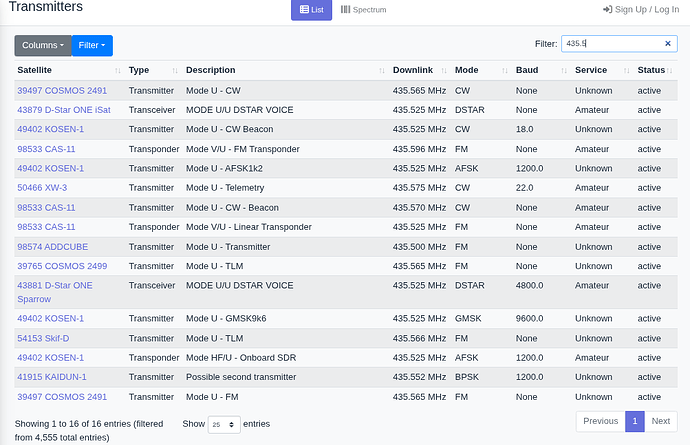Screen dimensions: 690x445
Task: Sort by the Description column arrows
Action: (x=381, y=71)
